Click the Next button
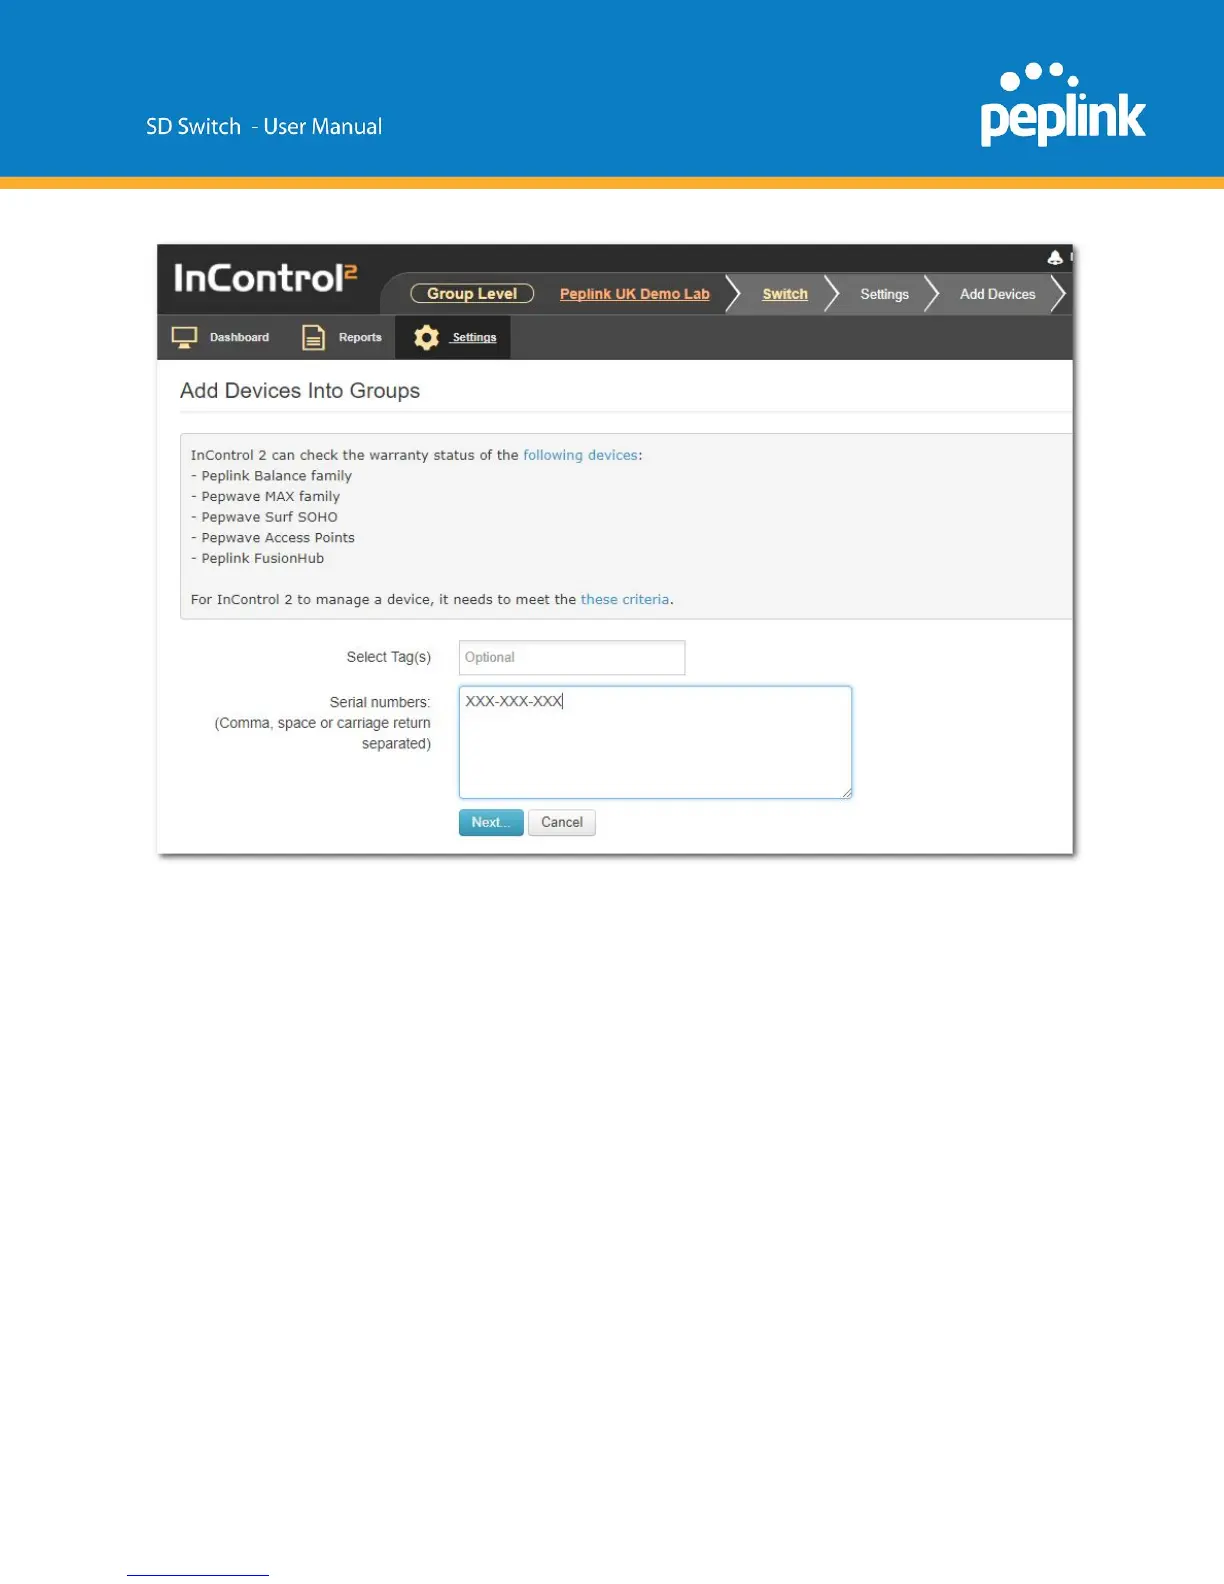 click(x=491, y=823)
